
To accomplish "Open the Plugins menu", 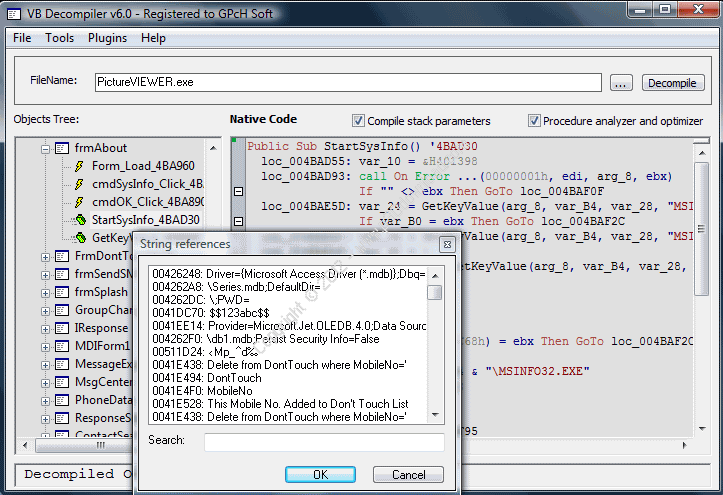I will [107, 38].
